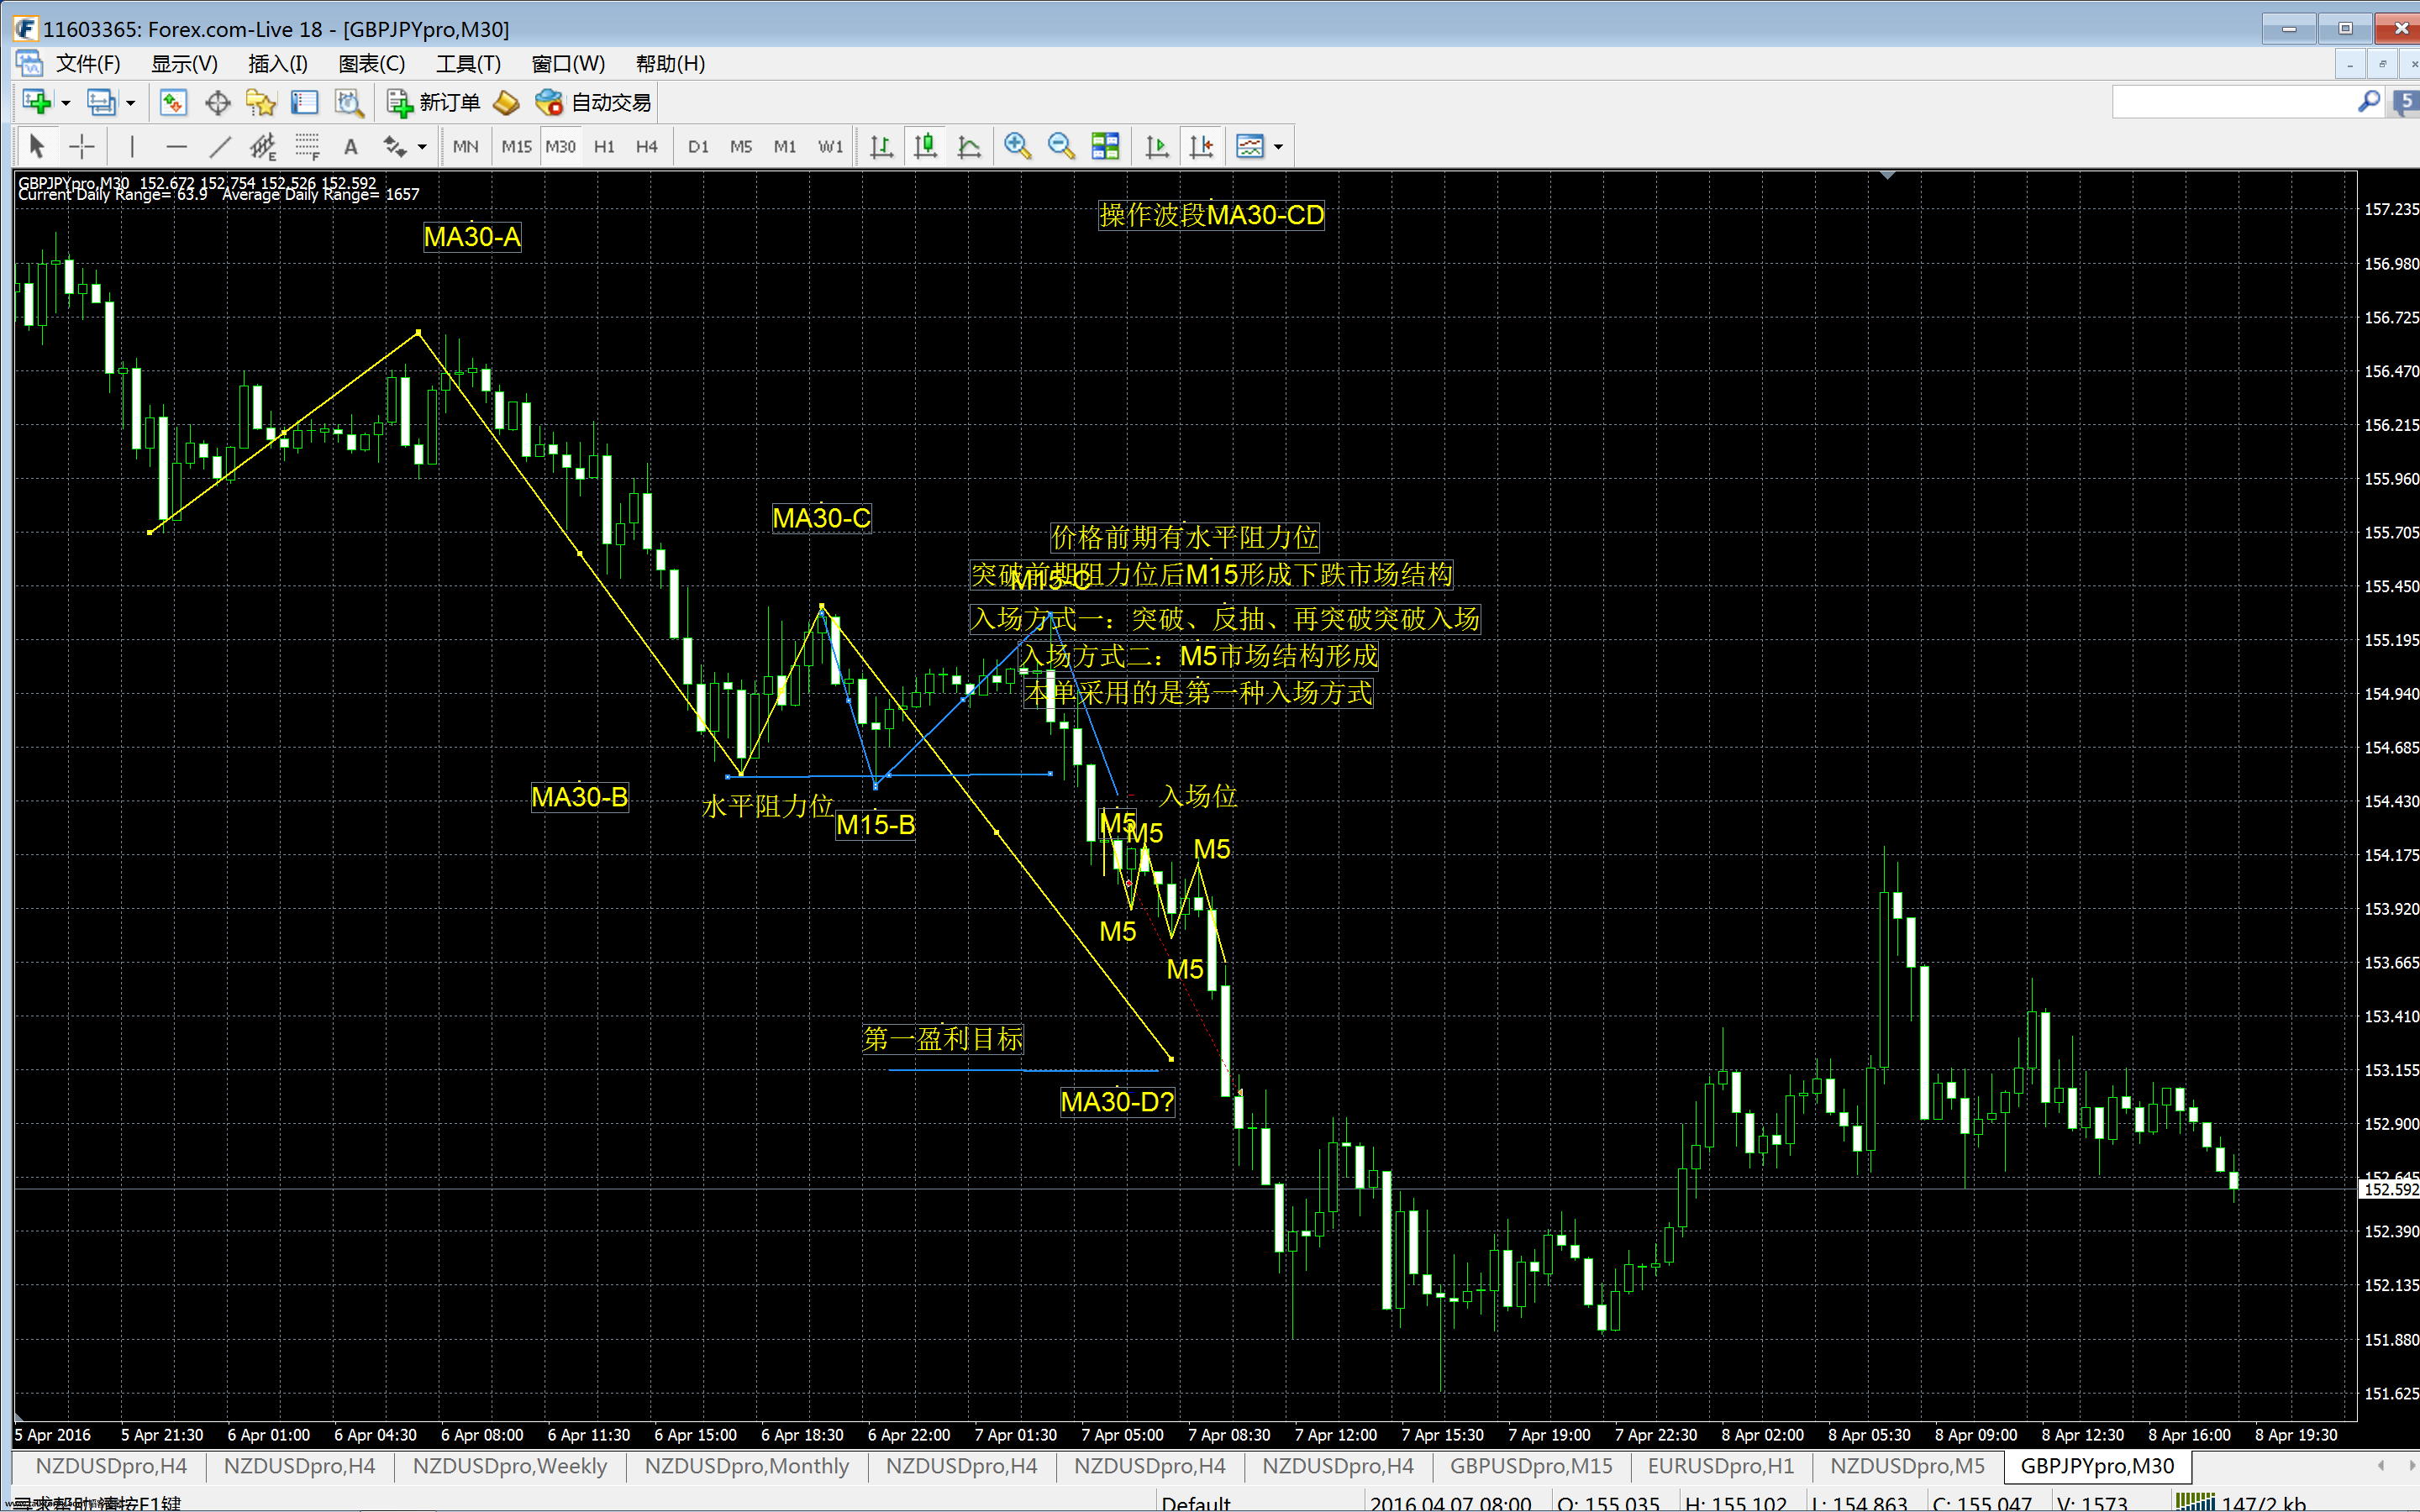Expand the arrows objects dropdown
The width and height of the screenshot is (2420, 1512).
pos(422,147)
